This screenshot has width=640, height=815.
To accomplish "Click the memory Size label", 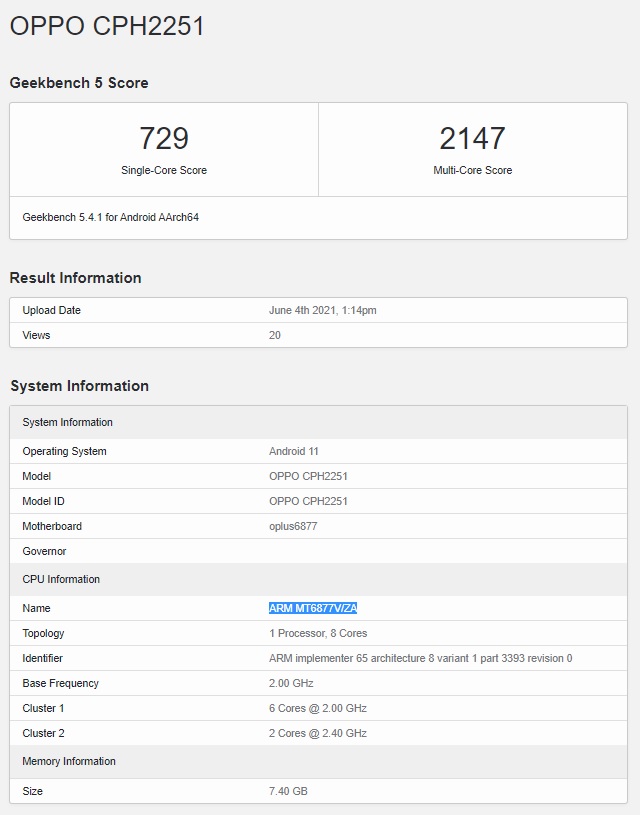I will tap(33, 791).
